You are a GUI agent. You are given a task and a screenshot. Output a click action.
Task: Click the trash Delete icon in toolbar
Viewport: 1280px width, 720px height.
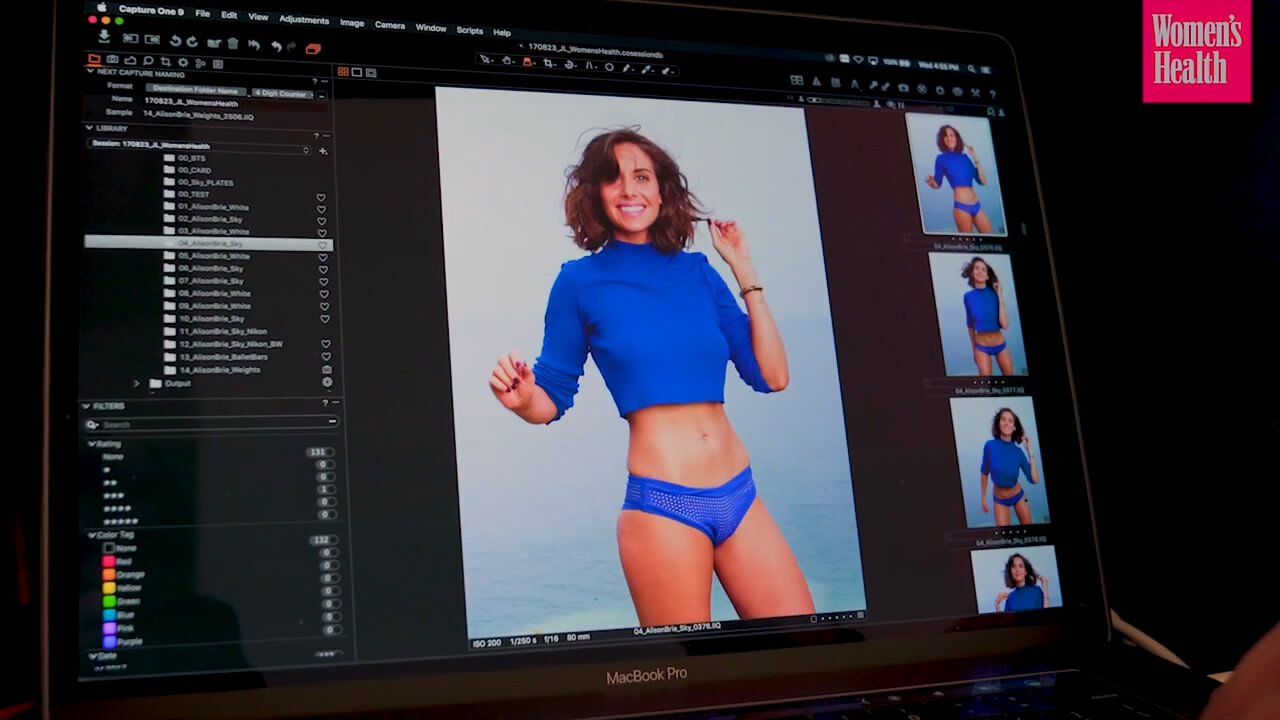coord(233,43)
